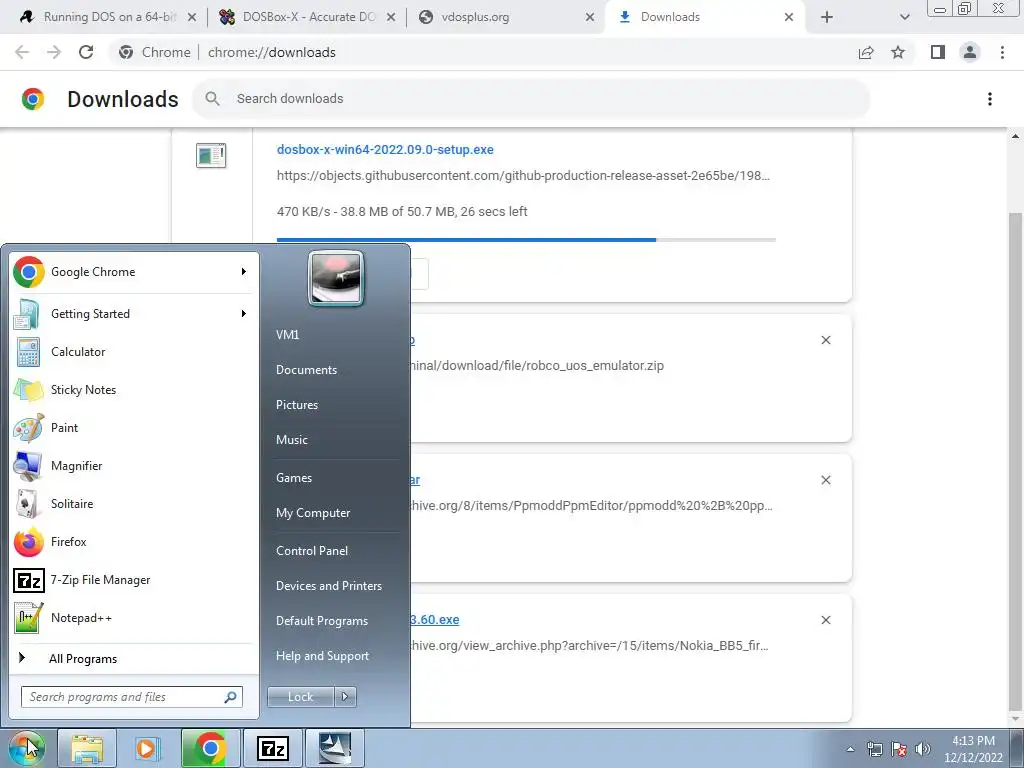Open Chrome main three-dot menu
Screen dimensions: 1024x768
(1002, 52)
